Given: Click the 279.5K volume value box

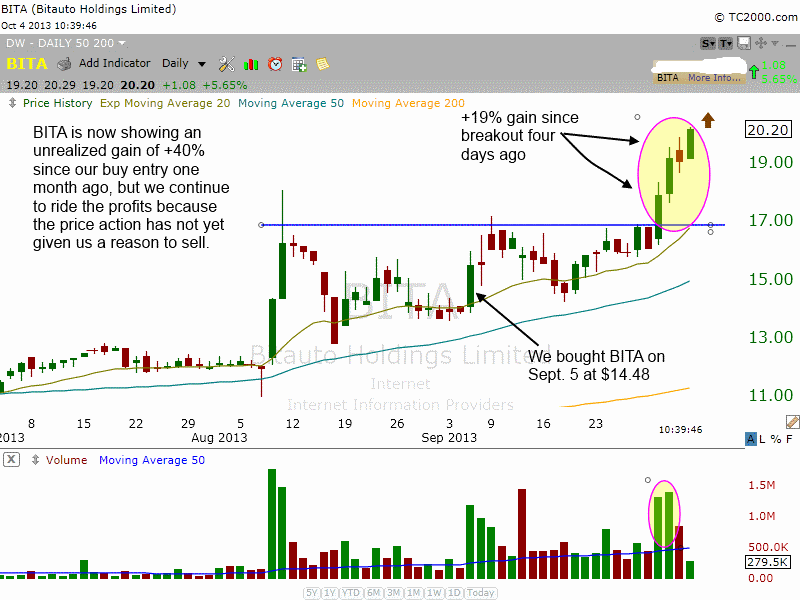Looking at the screenshot, I should [x=768, y=562].
